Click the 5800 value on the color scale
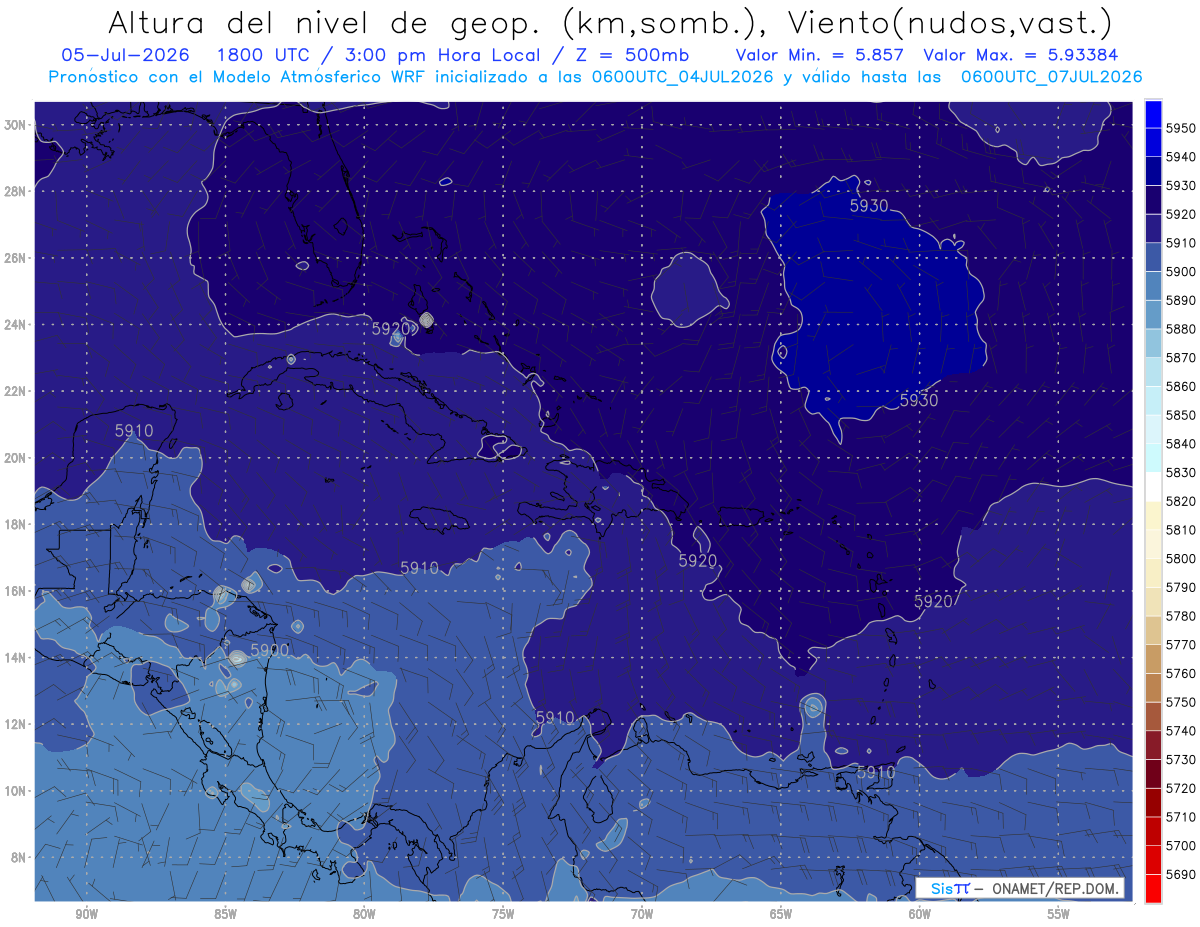The image size is (1200, 927). (1181, 558)
